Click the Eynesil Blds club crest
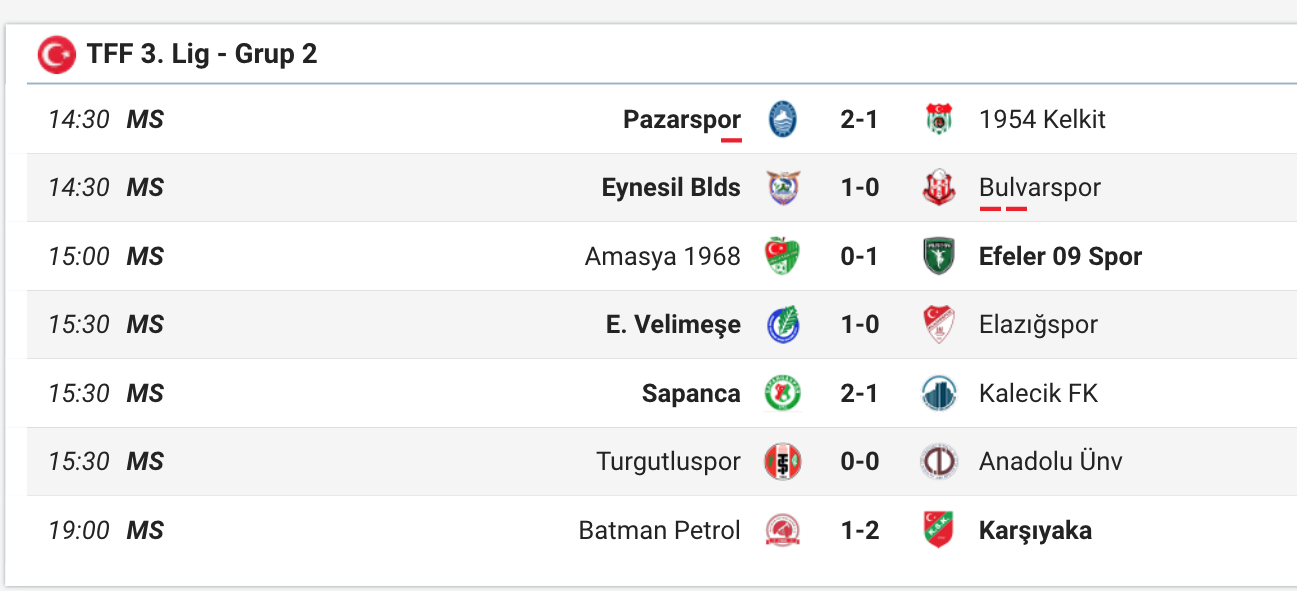 pyautogui.click(x=783, y=188)
